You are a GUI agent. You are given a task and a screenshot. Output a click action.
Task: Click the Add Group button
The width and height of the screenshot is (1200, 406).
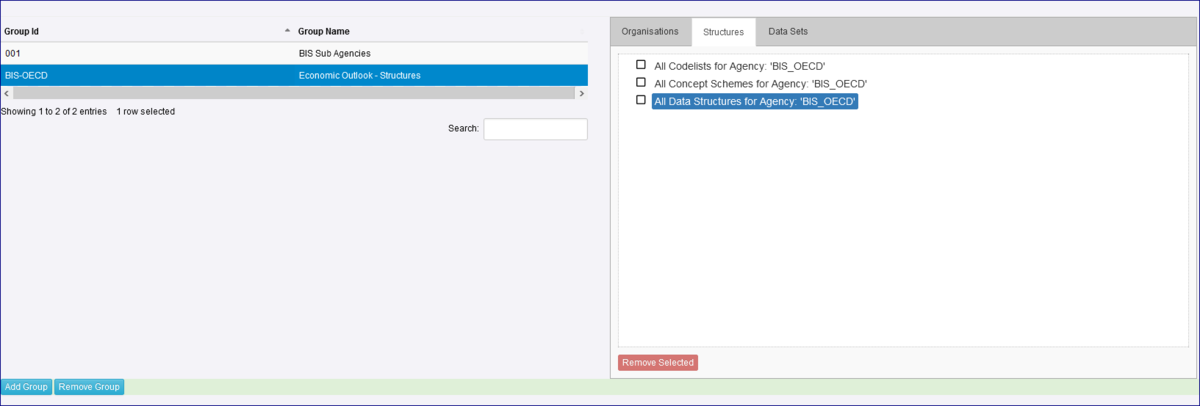tap(26, 387)
